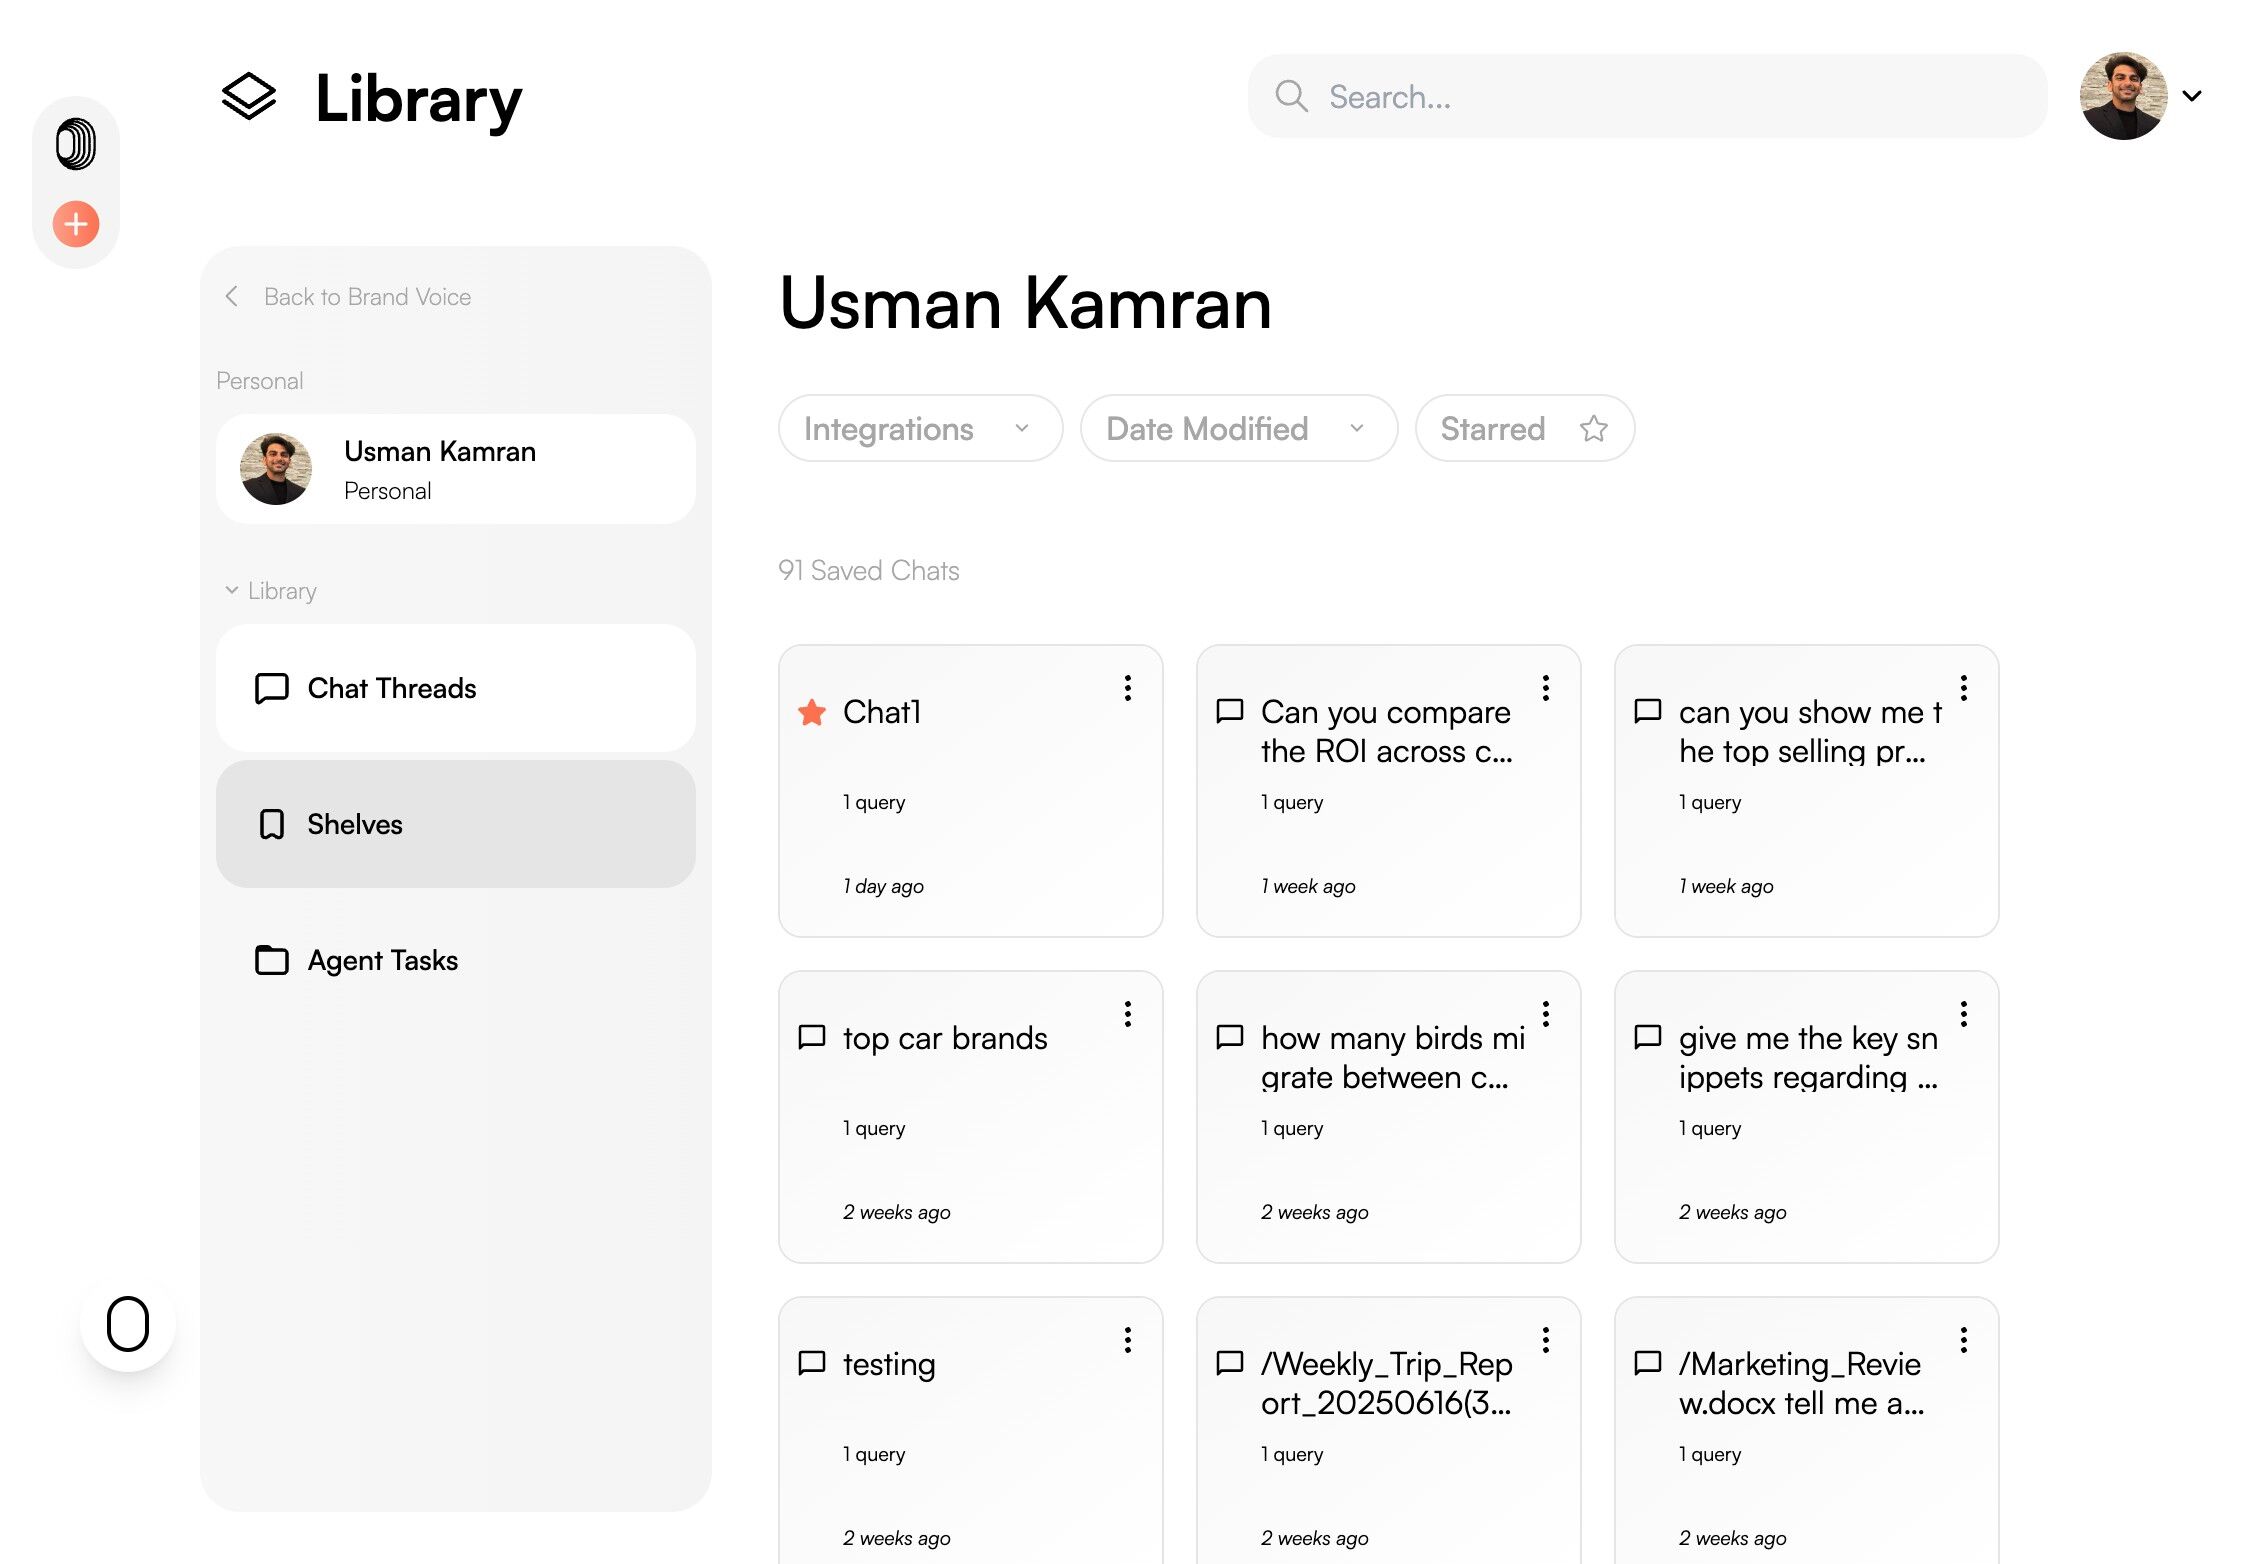Screen dimensions: 2248x1564
Task: Open three-dot menu on top car brands card
Action: [1127, 1014]
